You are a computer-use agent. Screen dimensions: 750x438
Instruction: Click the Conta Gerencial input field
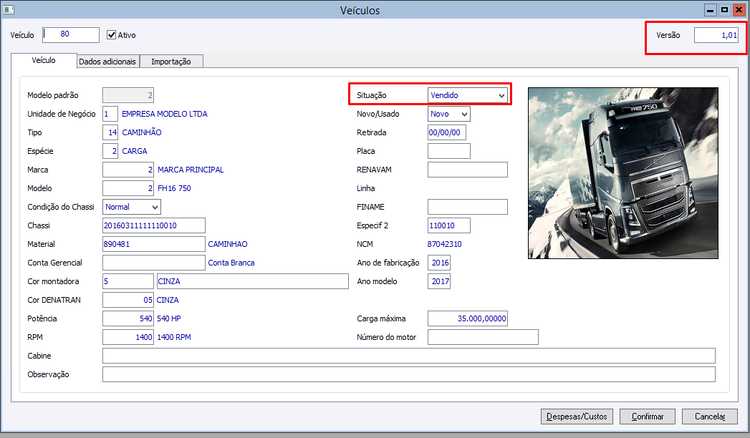point(154,263)
